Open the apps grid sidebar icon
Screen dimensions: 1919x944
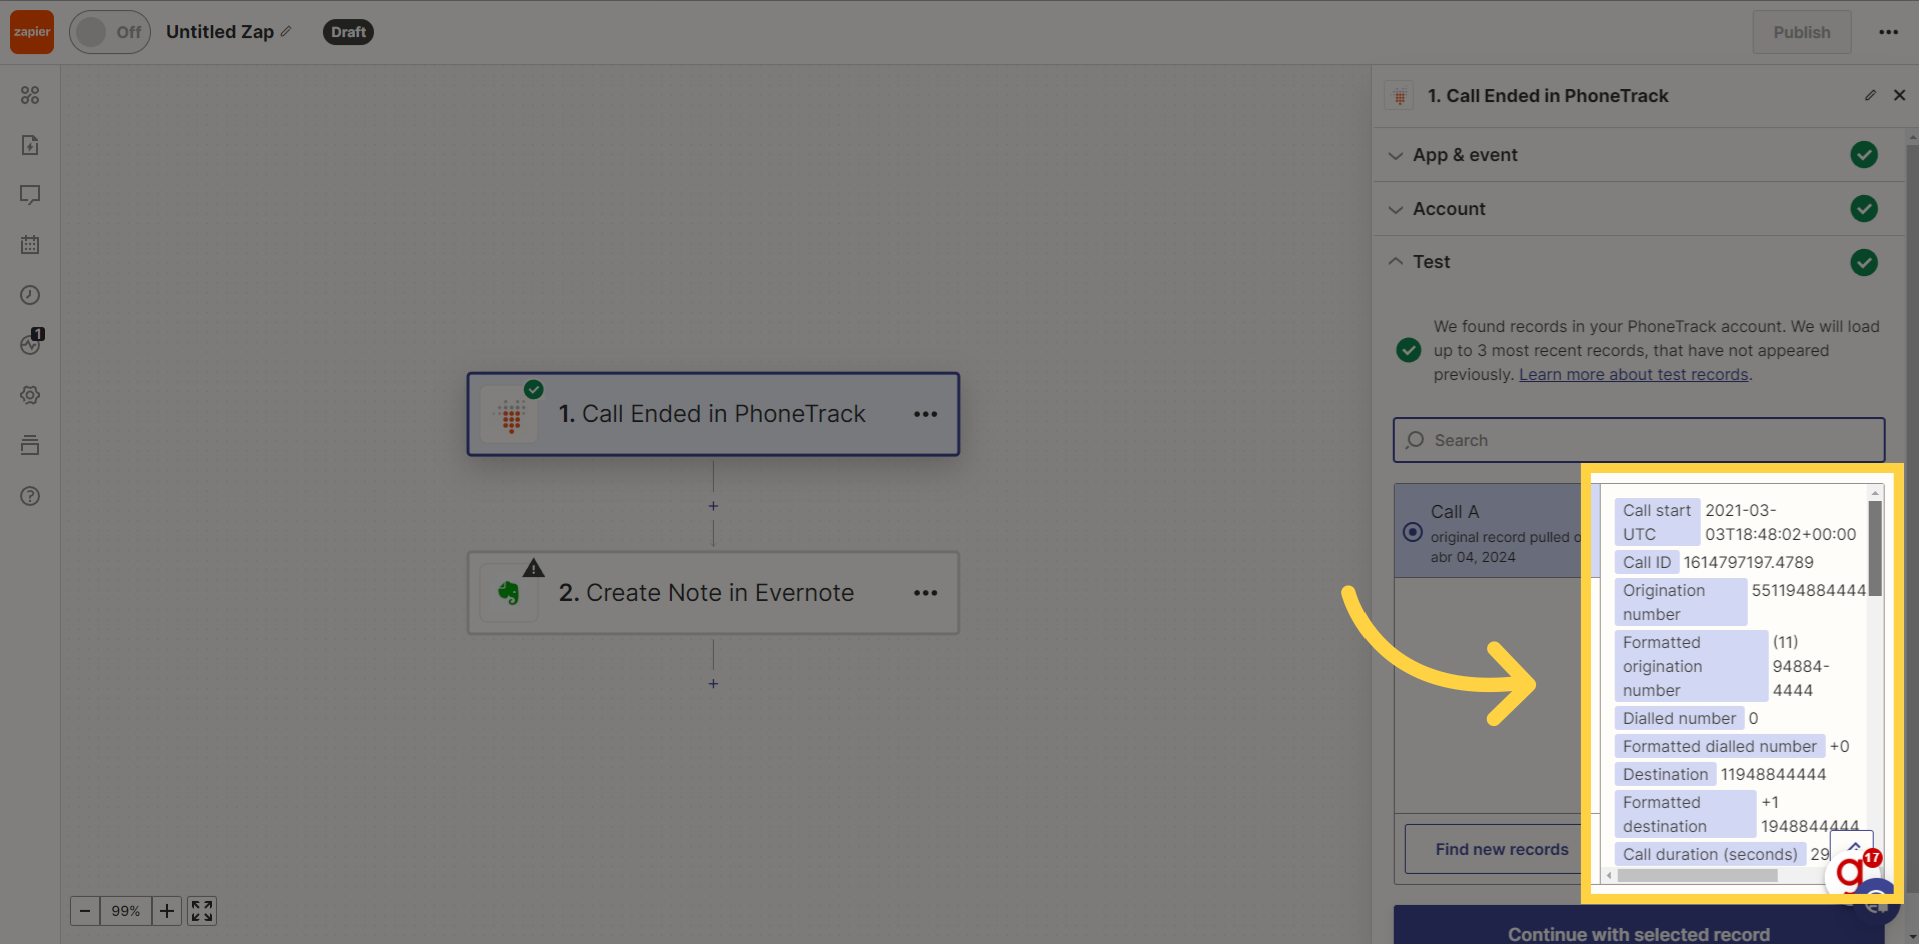(30, 95)
